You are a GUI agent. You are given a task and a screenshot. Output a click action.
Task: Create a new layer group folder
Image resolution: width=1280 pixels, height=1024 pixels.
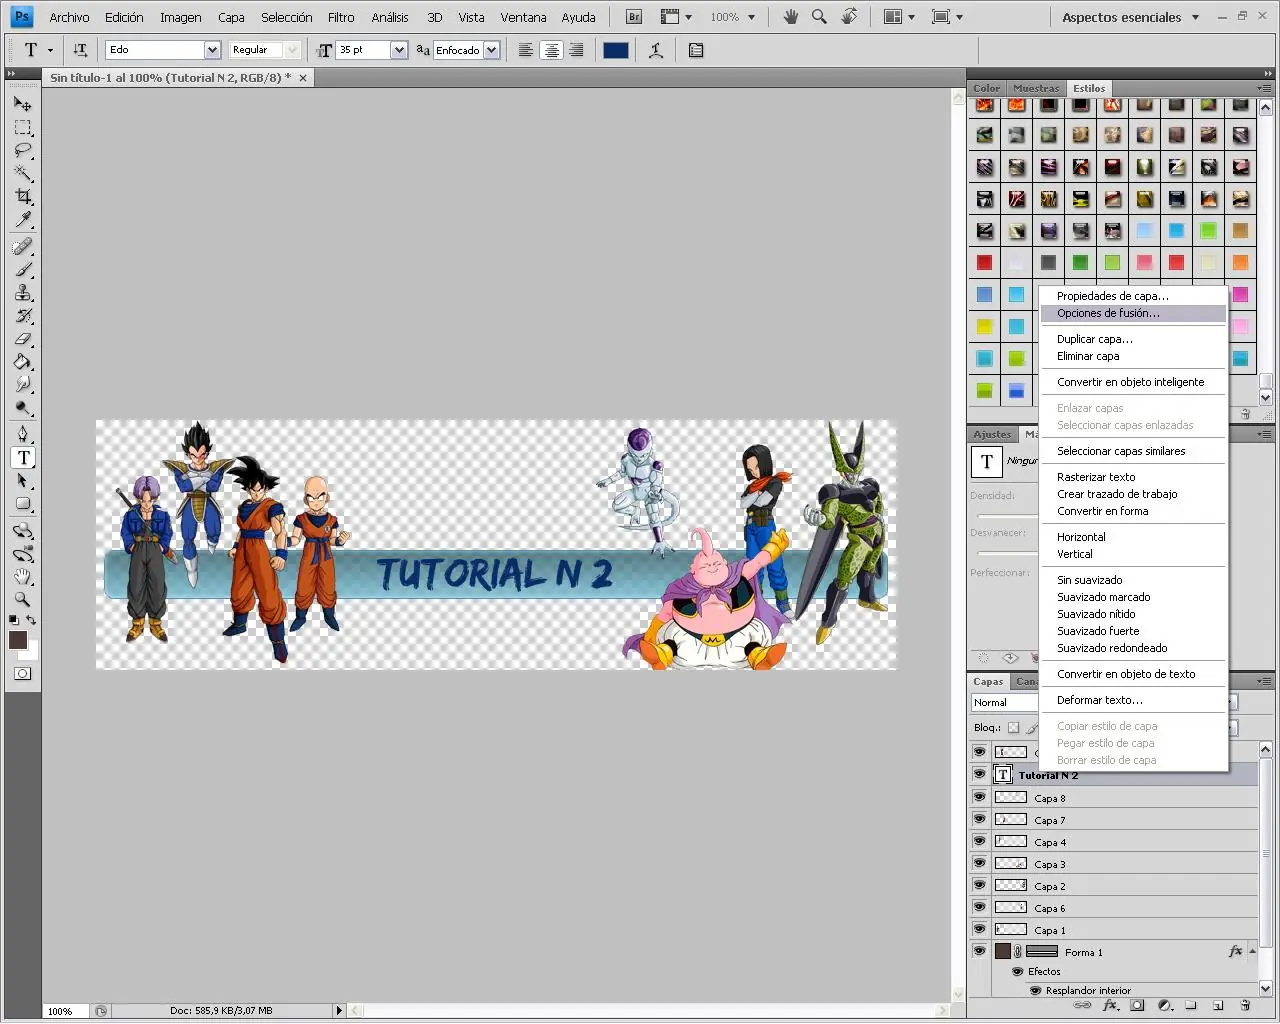[1191, 1005]
